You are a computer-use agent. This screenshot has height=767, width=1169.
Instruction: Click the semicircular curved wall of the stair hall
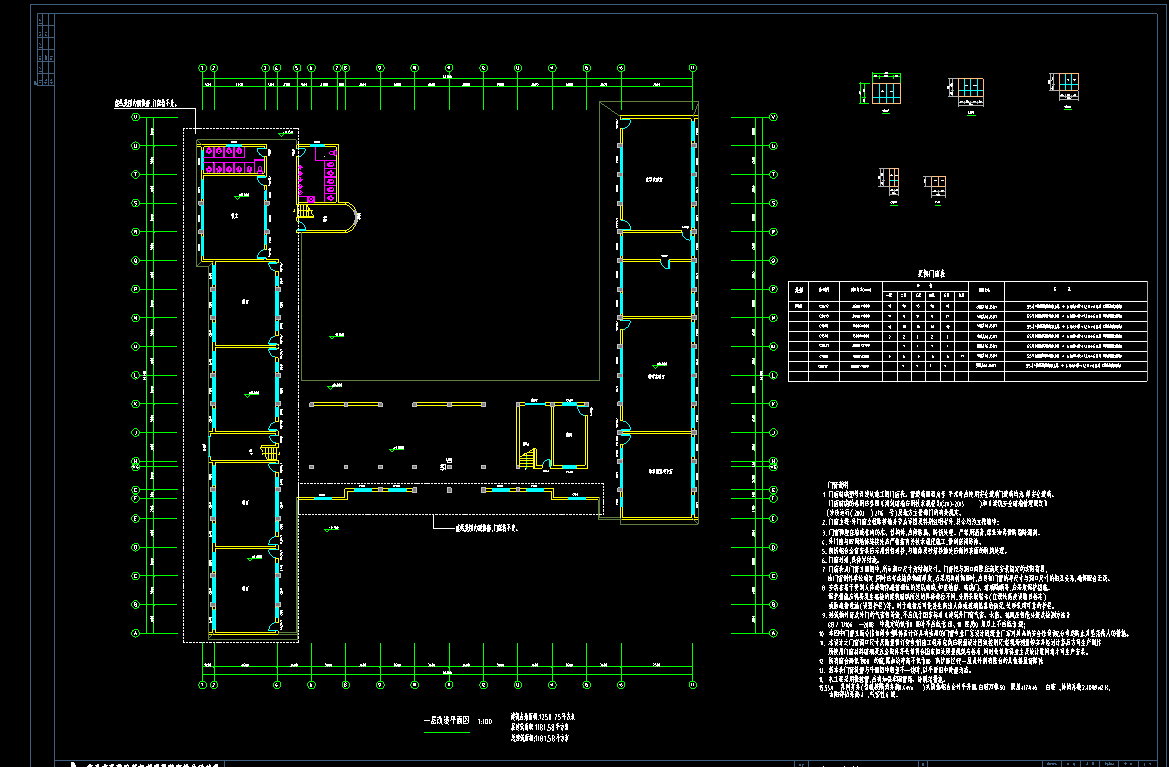tap(352, 217)
